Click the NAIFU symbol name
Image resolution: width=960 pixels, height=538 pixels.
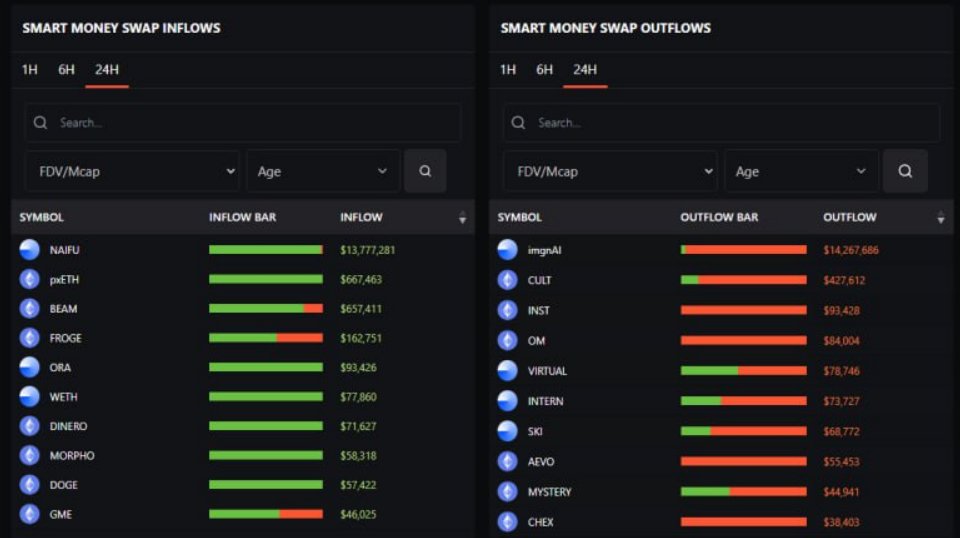pos(64,250)
